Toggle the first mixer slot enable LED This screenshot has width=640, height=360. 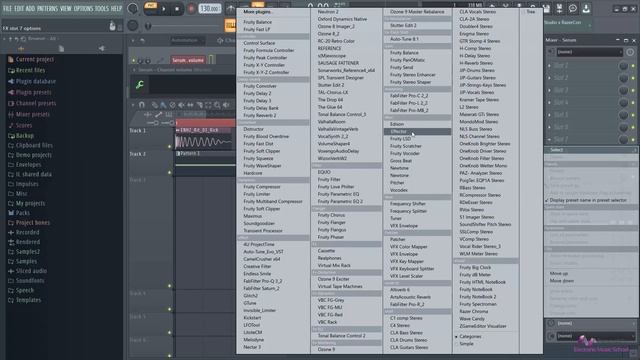(x=633, y=66)
